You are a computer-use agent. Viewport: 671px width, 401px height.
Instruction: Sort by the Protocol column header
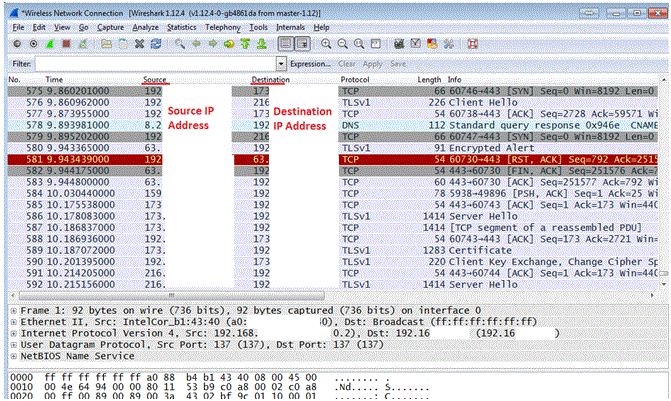point(355,80)
